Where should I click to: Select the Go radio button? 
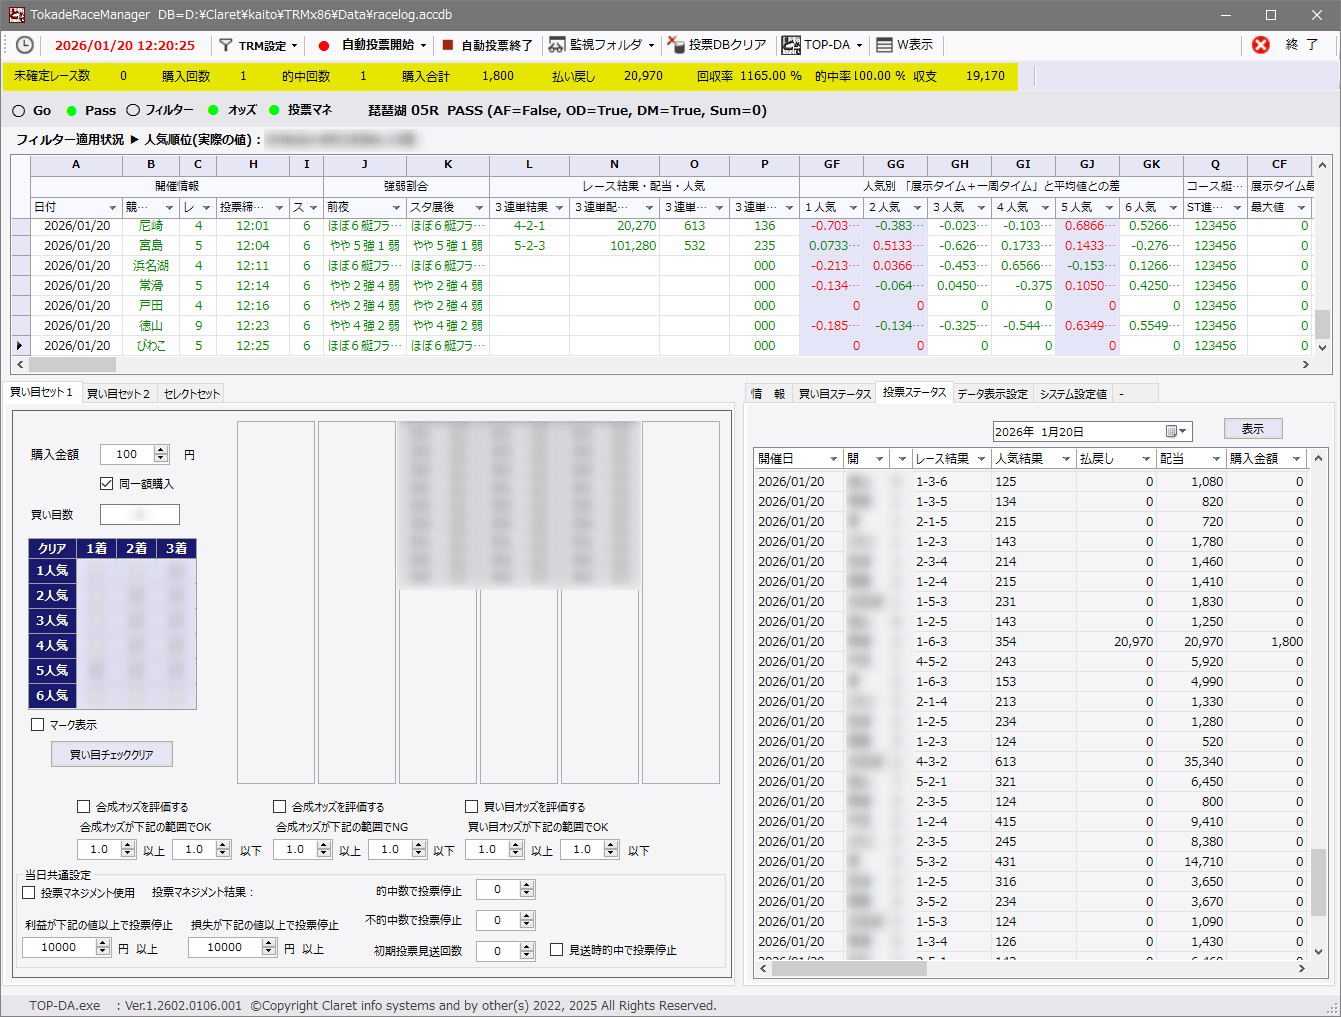pos(19,111)
